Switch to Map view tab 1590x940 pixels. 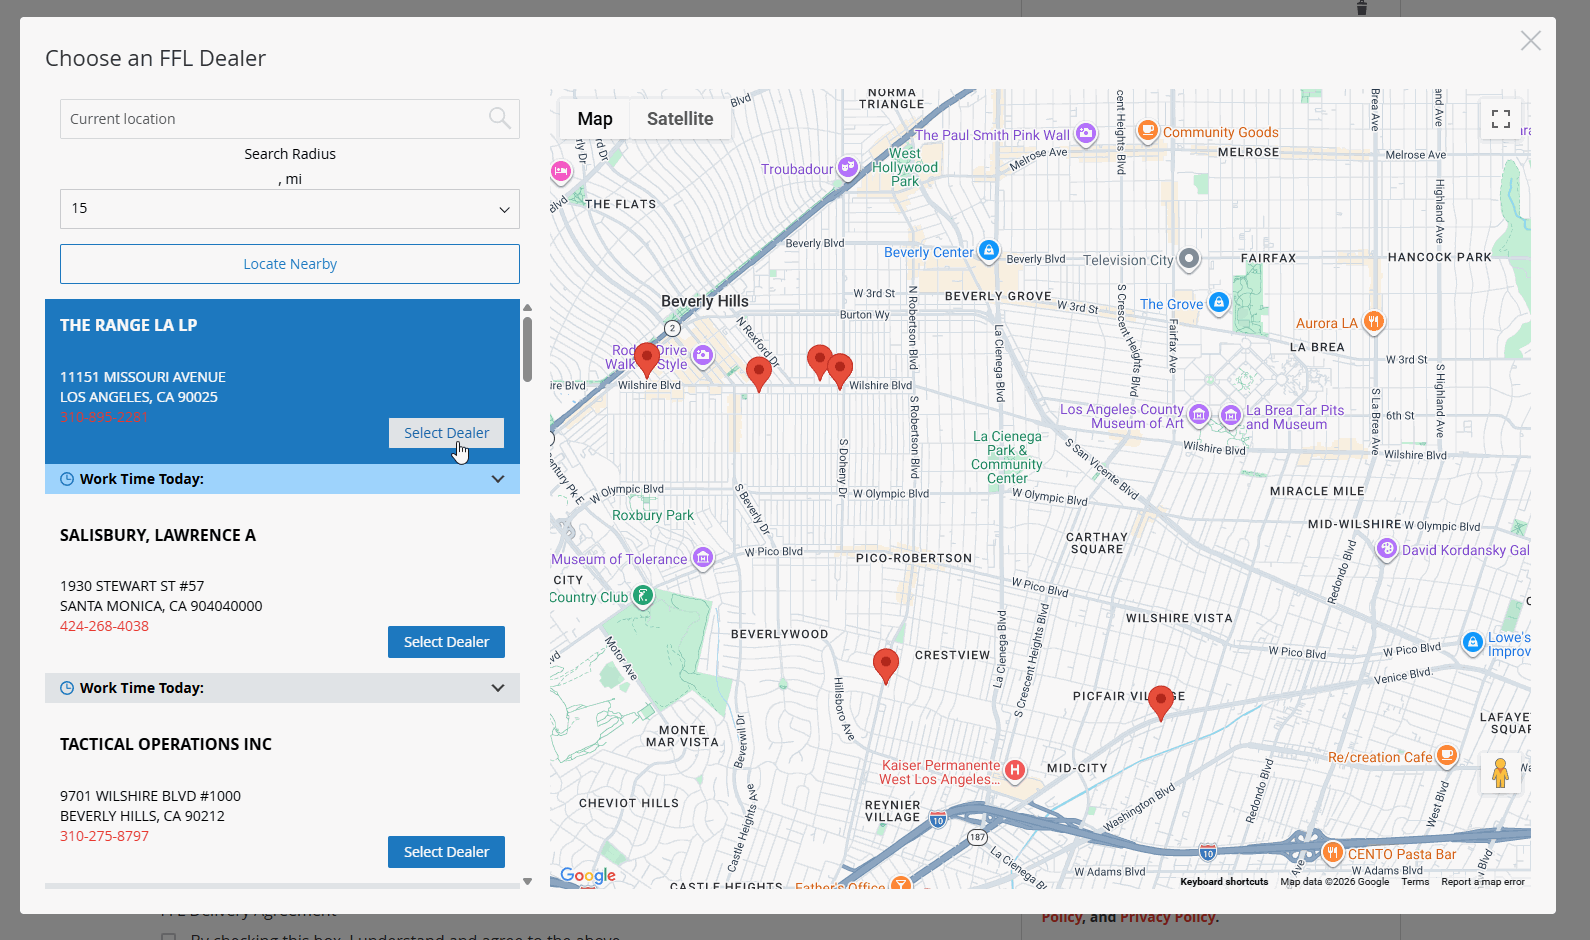pyautogui.click(x=595, y=119)
